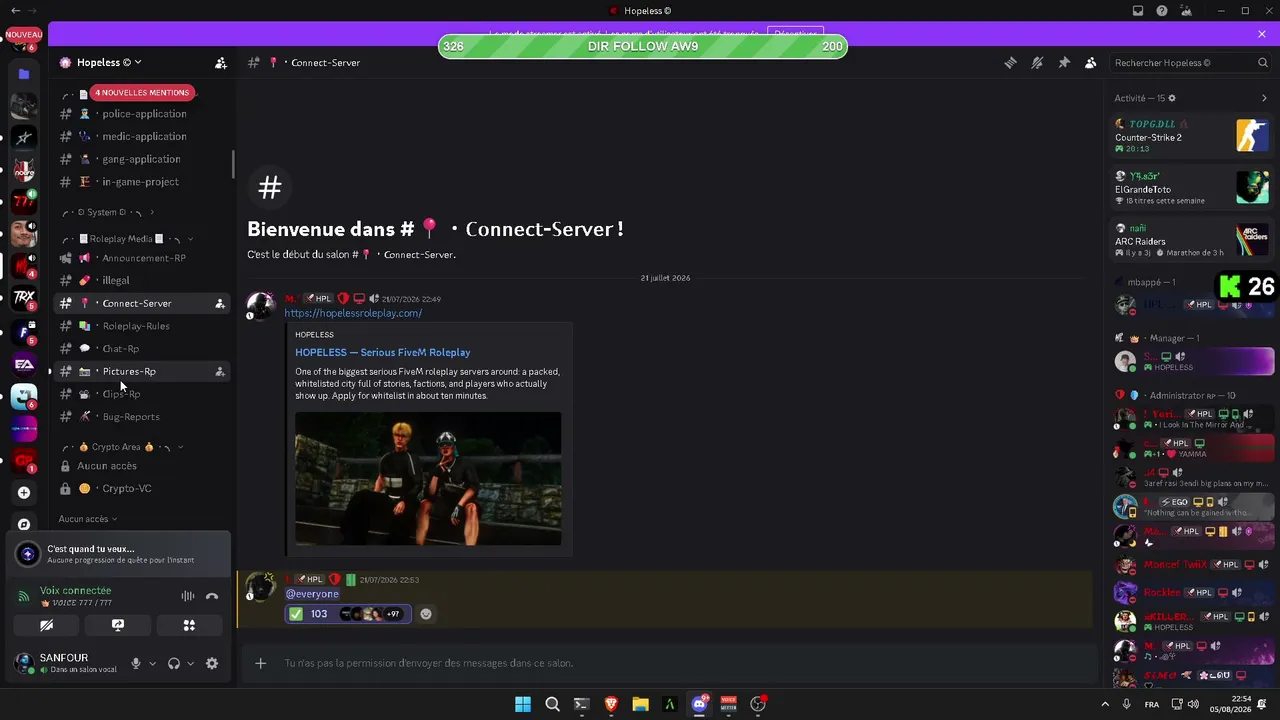The height and width of the screenshot is (720, 1280).
Task: Open SANFOUR user profile panel
Action: 66,663
